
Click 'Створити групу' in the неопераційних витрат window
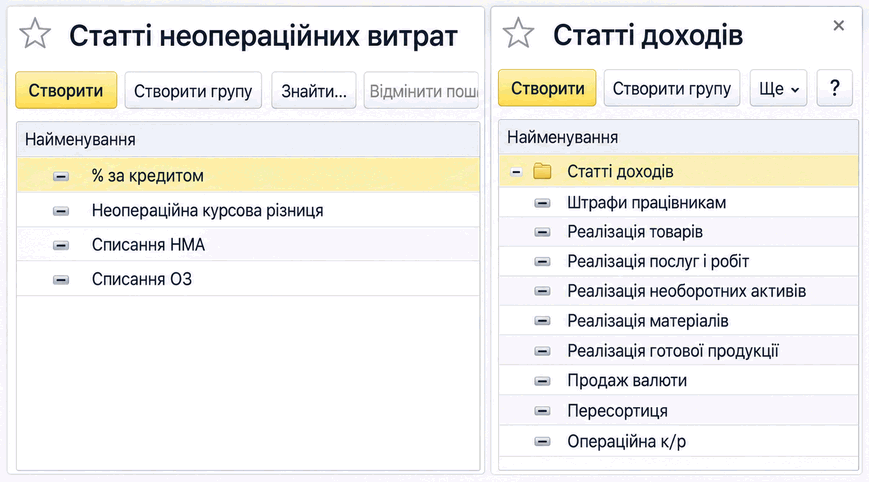click(x=193, y=90)
